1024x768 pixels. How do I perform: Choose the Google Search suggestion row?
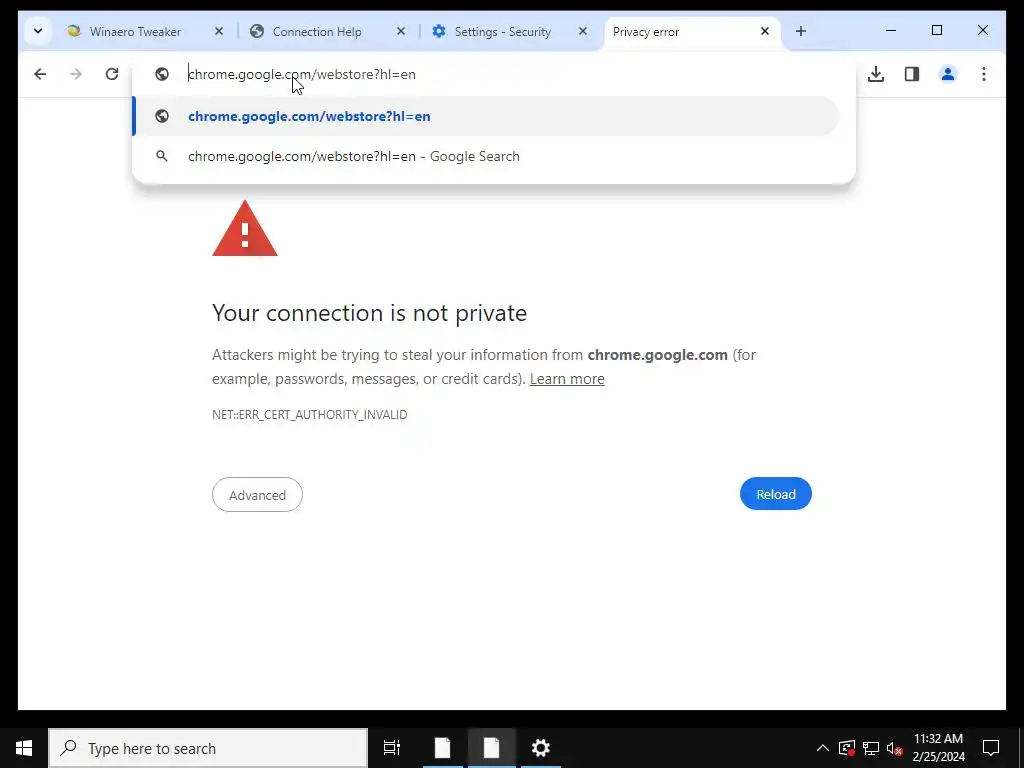tap(487, 157)
